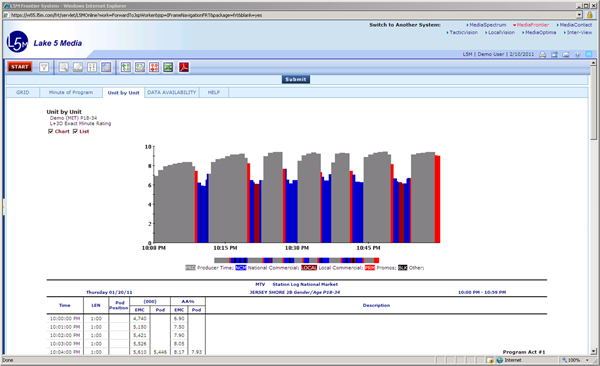Export to Excel spreadsheet icon
Screen dimensions: 600x366
coord(168,67)
